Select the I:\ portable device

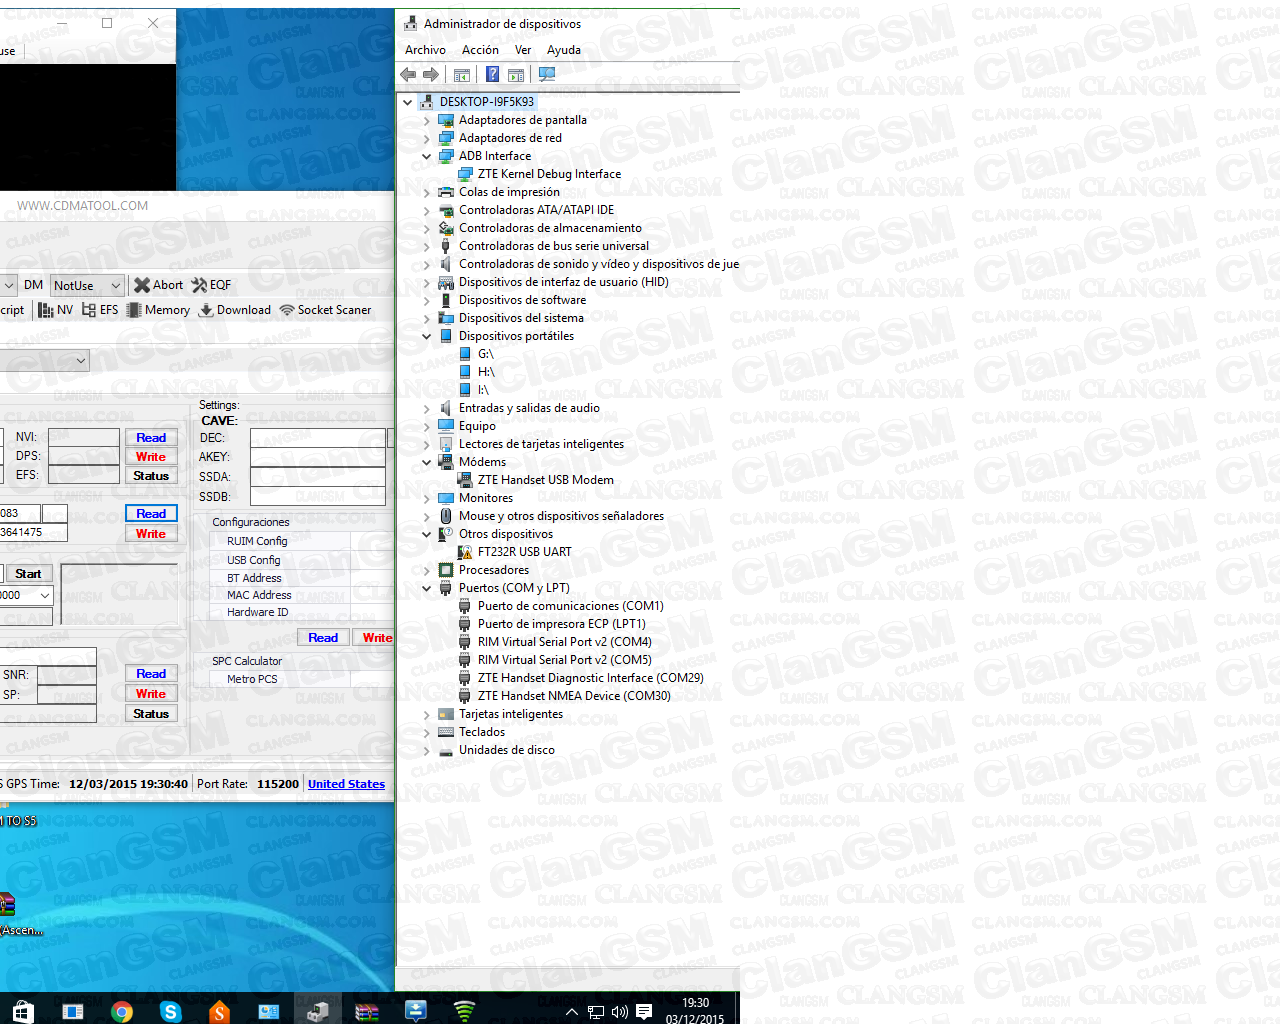coord(483,390)
